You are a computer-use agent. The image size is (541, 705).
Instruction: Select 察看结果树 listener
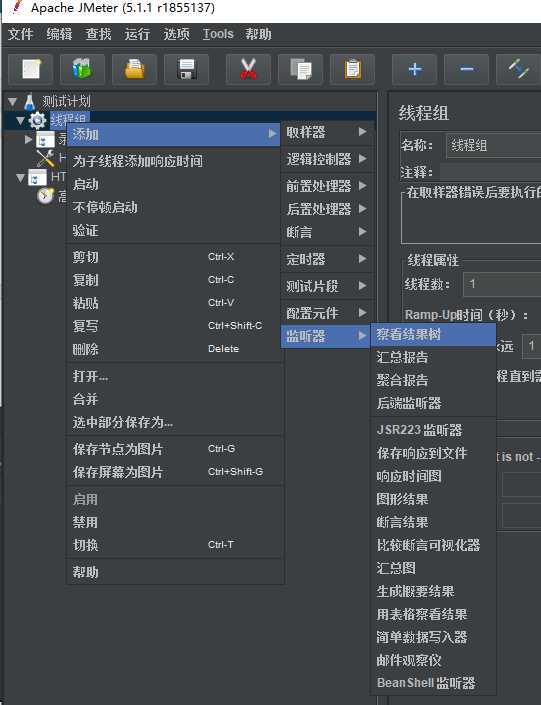click(x=433, y=334)
